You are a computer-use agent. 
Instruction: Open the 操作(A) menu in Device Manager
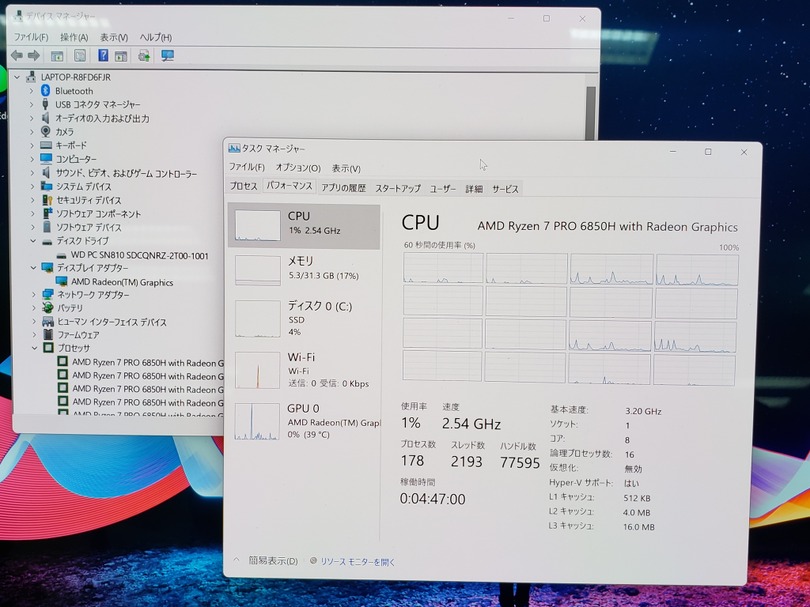(74, 37)
